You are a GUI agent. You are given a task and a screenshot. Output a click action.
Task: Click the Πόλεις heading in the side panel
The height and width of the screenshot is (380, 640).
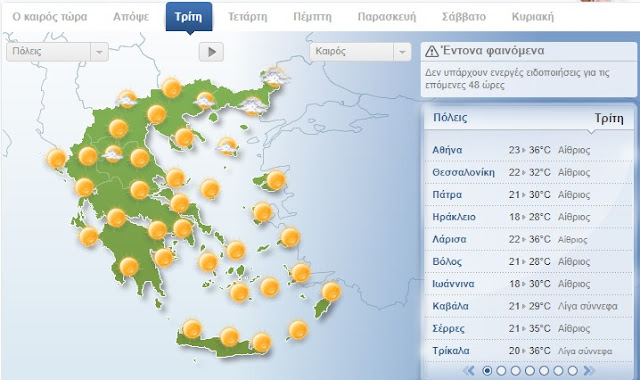coord(450,118)
